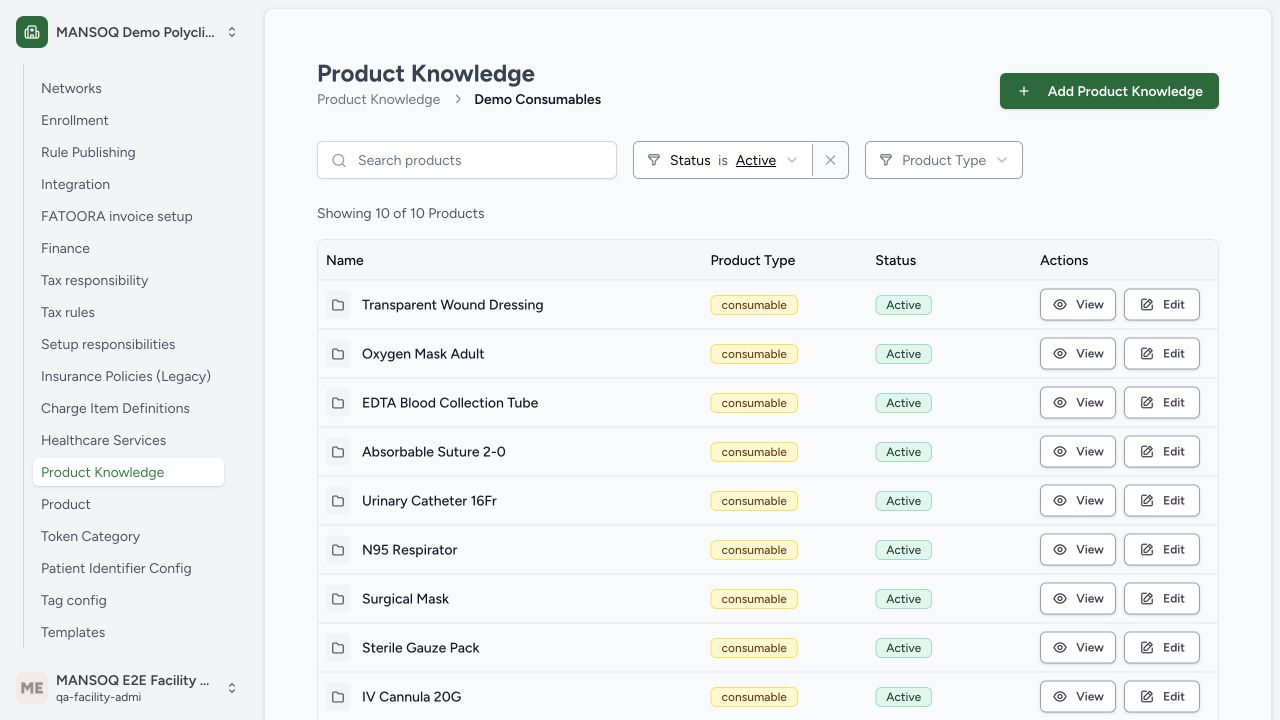View the Transparent Wound Dressing product
Viewport: 1280px width, 720px height.
pos(1078,305)
